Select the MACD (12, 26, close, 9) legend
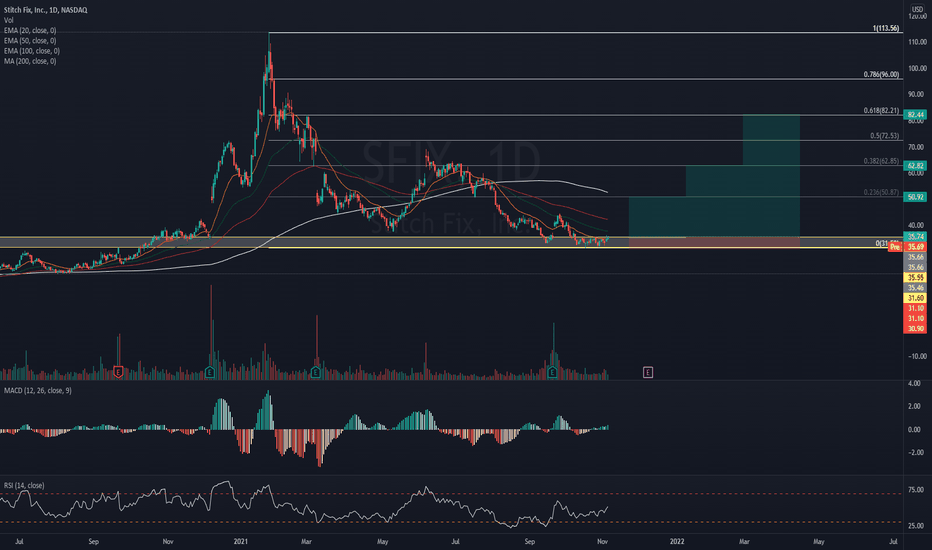The width and height of the screenshot is (932, 550). pyautogui.click(x=37, y=391)
